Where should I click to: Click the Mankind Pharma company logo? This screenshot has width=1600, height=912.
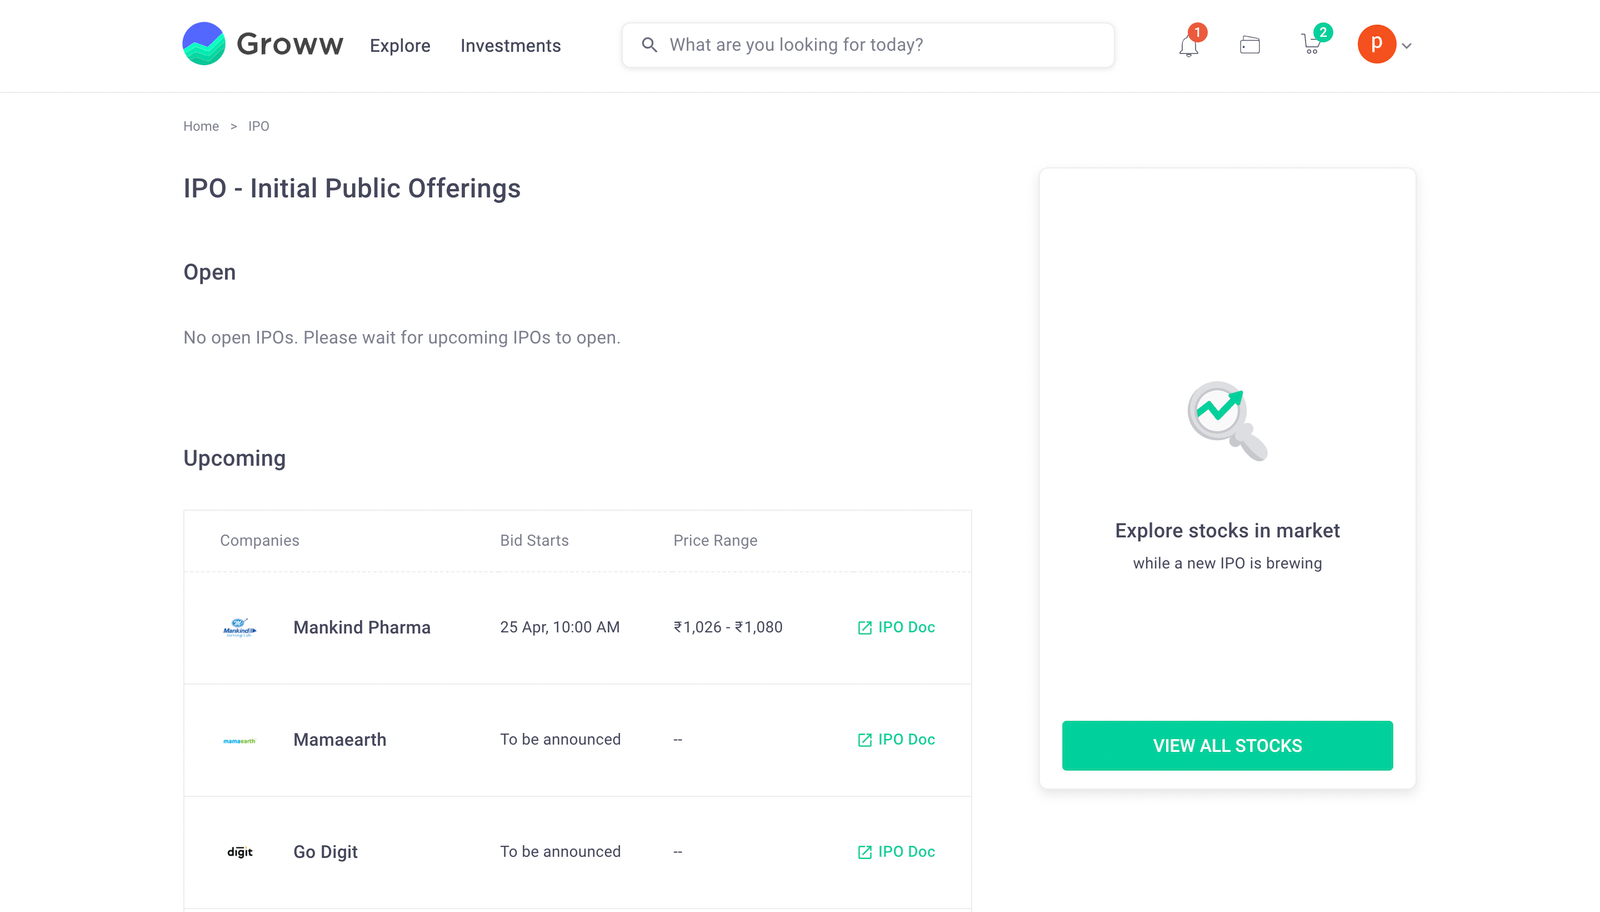coord(240,628)
